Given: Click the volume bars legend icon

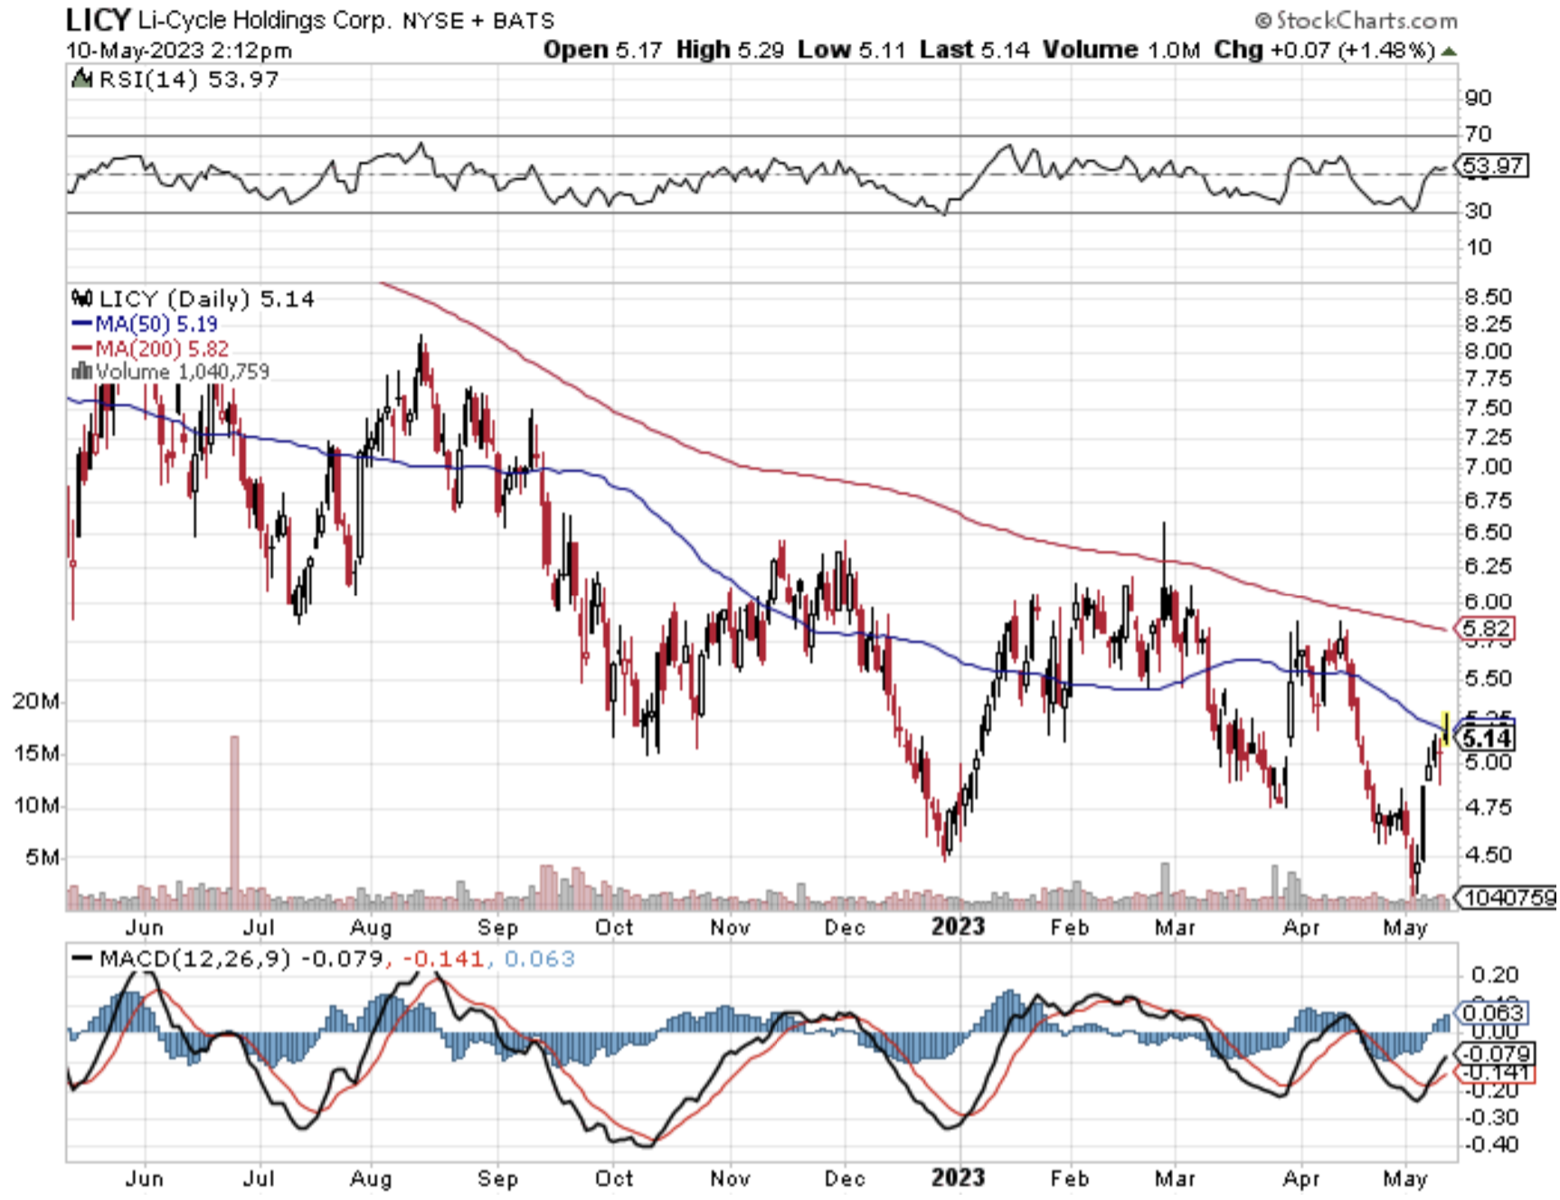Looking at the screenshot, I should click(82, 371).
